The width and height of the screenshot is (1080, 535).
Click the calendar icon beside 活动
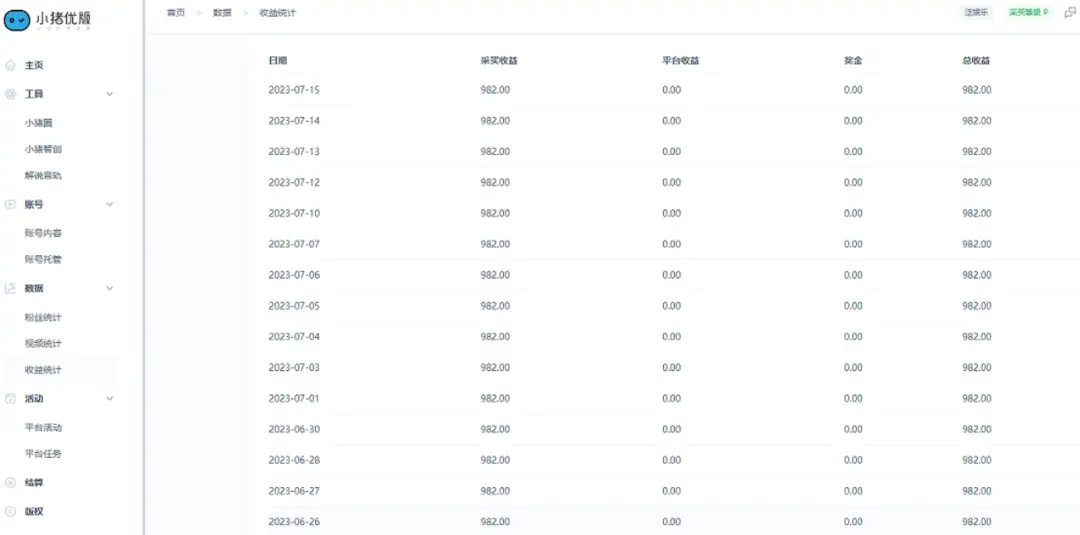(11, 398)
